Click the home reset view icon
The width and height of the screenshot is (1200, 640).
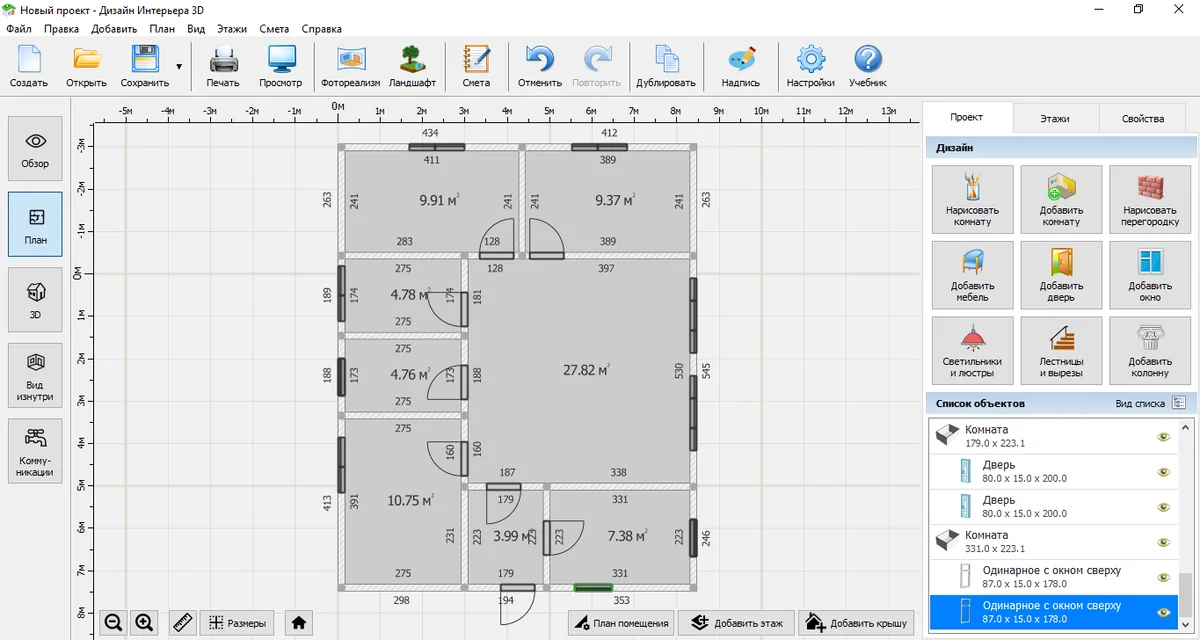(x=298, y=623)
